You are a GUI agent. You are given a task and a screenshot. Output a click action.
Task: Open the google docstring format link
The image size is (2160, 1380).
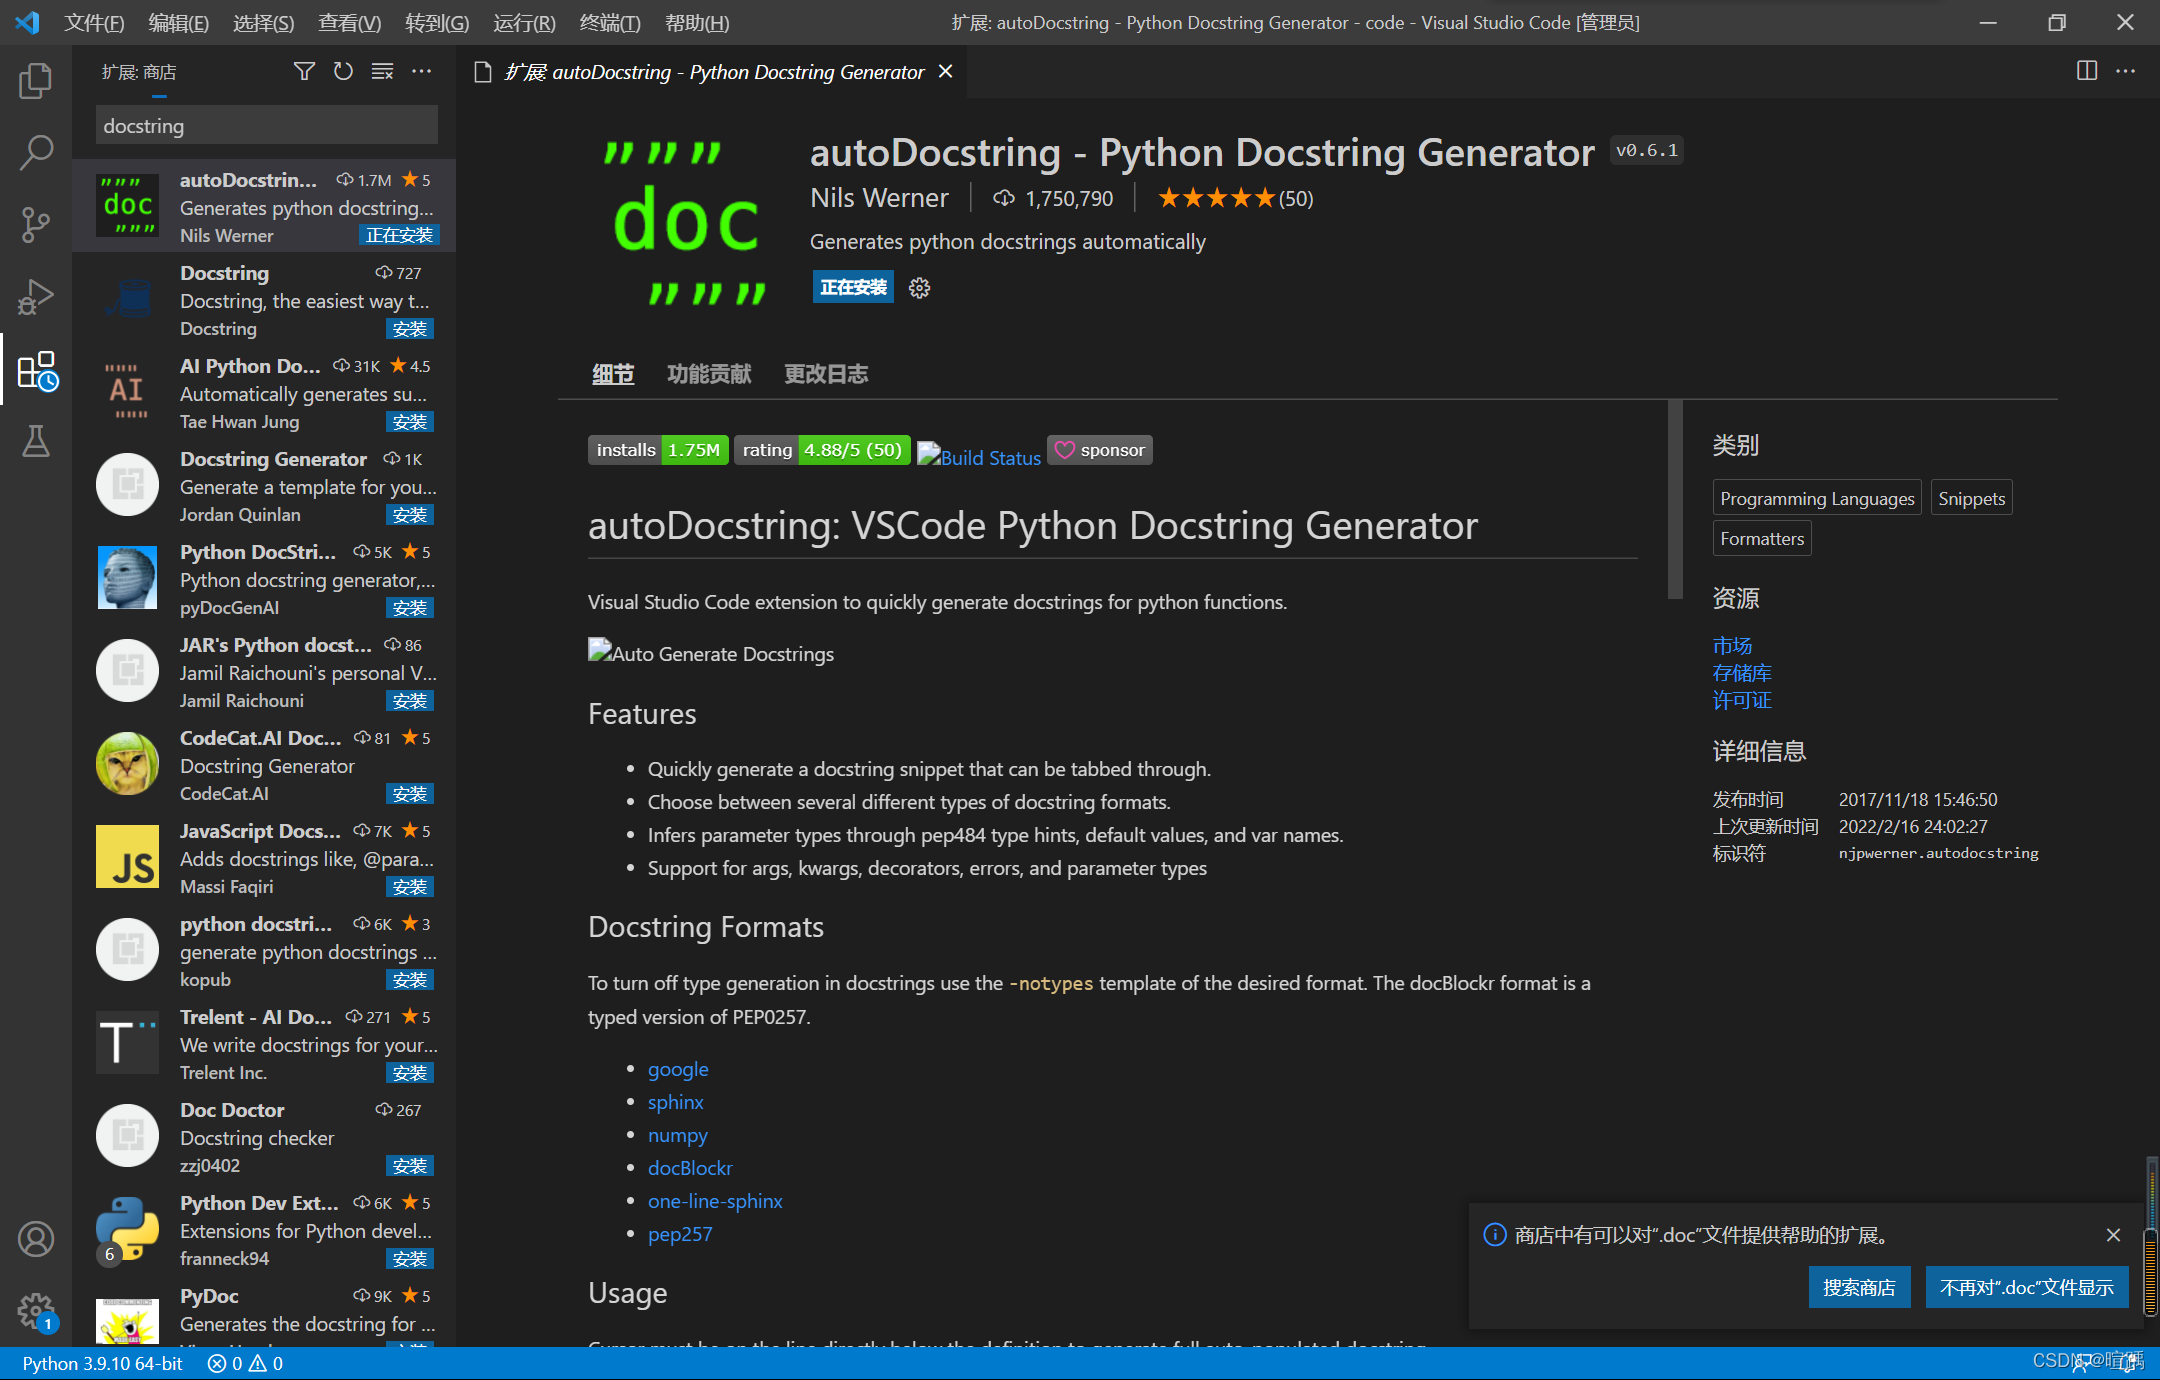[678, 1069]
